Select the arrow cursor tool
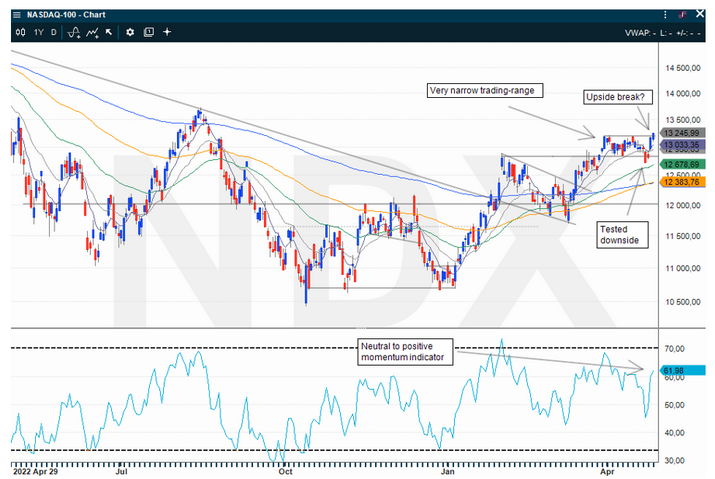Screen dimensions: 715x479 click(x=109, y=32)
